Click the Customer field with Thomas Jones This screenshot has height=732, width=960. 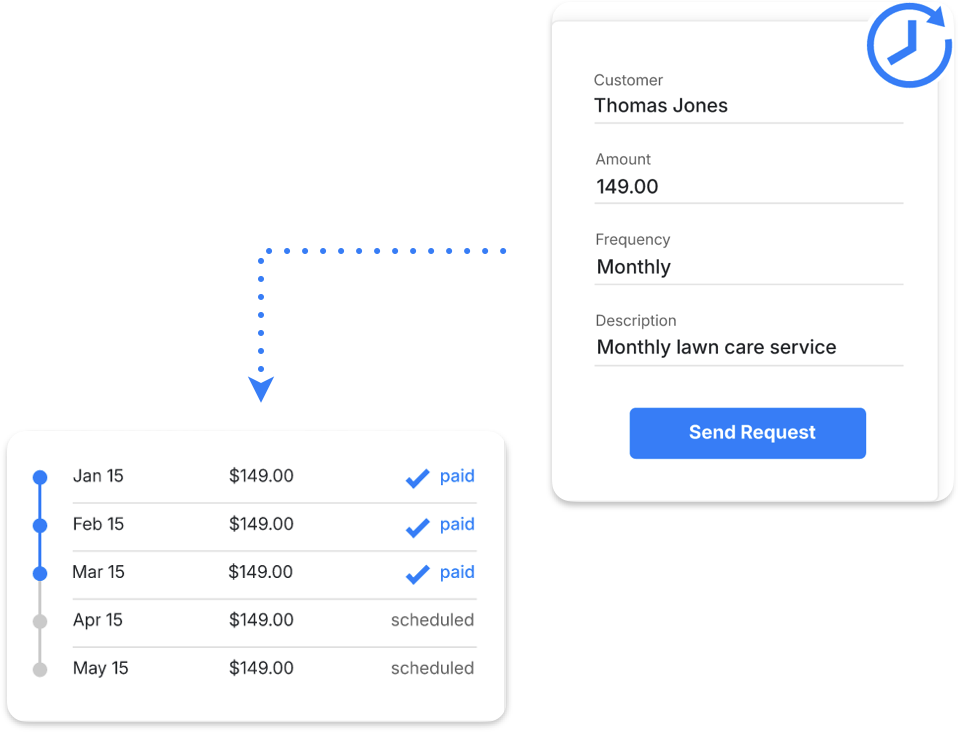click(748, 106)
